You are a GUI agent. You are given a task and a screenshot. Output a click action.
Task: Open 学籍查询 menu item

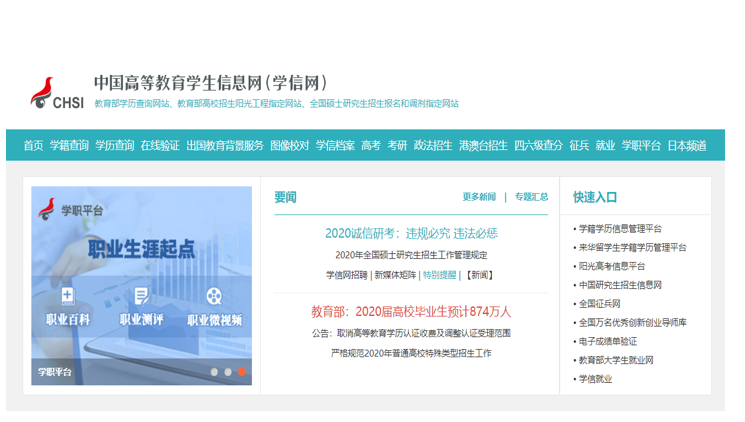[x=69, y=145]
